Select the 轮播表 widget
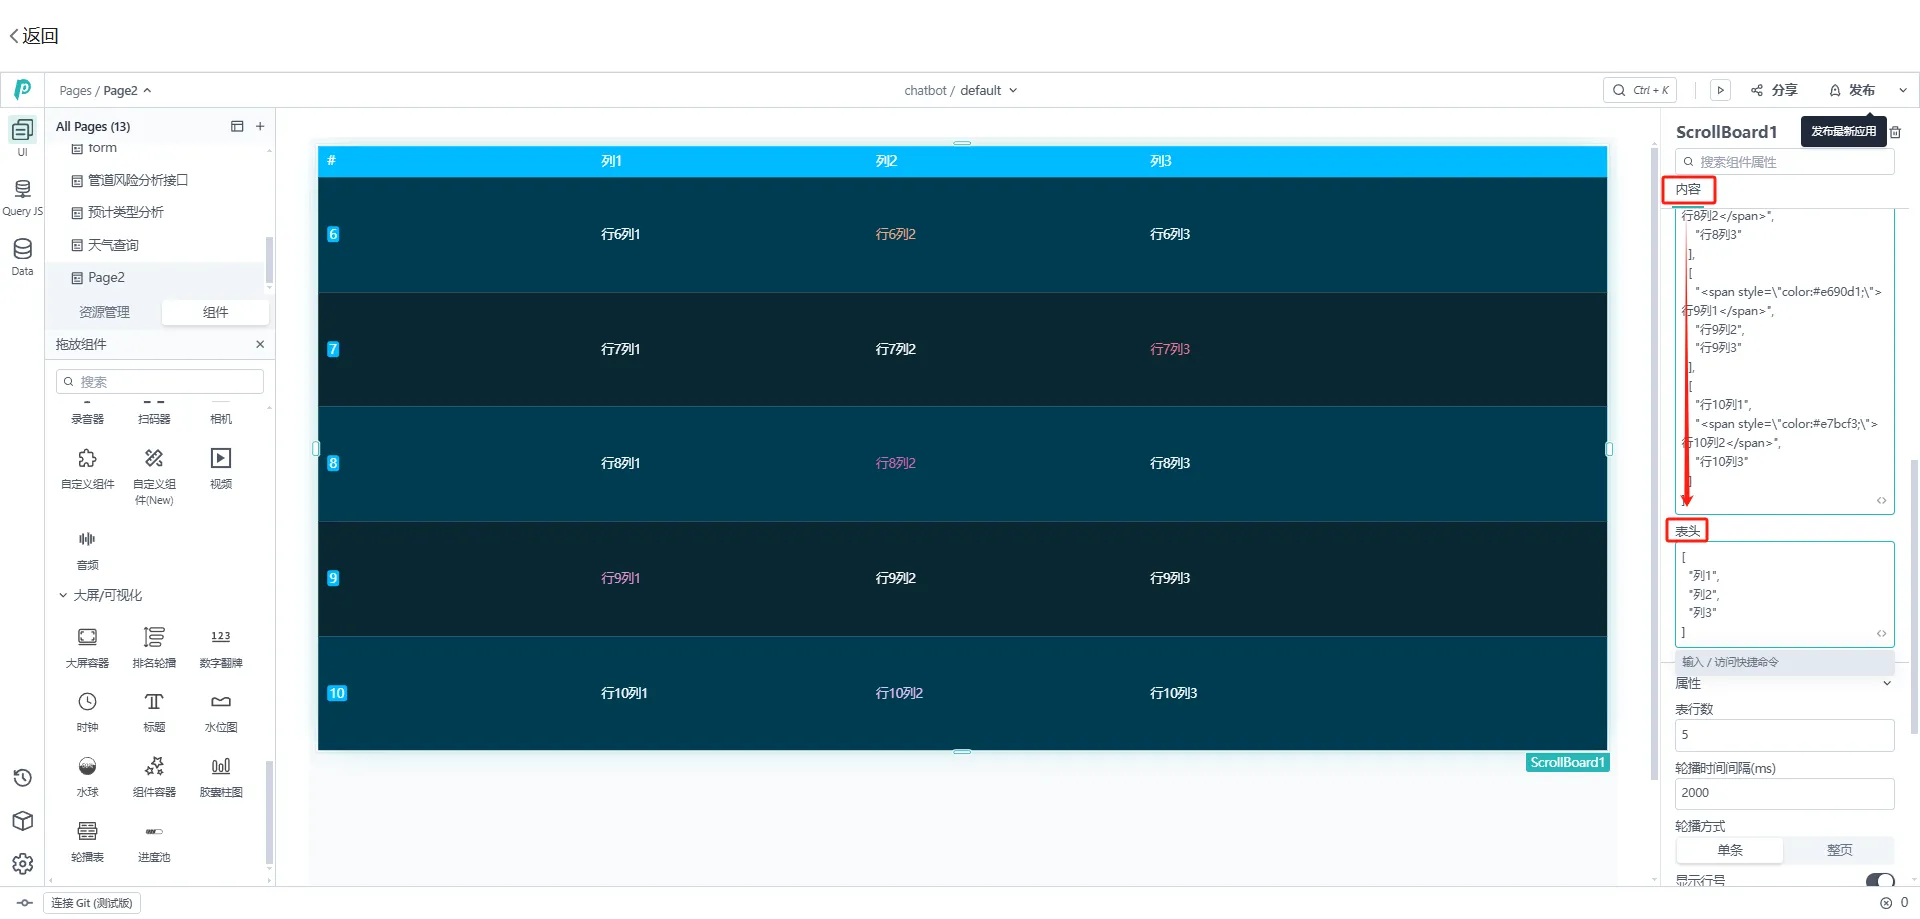The width and height of the screenshot is (1920, 919). click(x=88, y=842)
